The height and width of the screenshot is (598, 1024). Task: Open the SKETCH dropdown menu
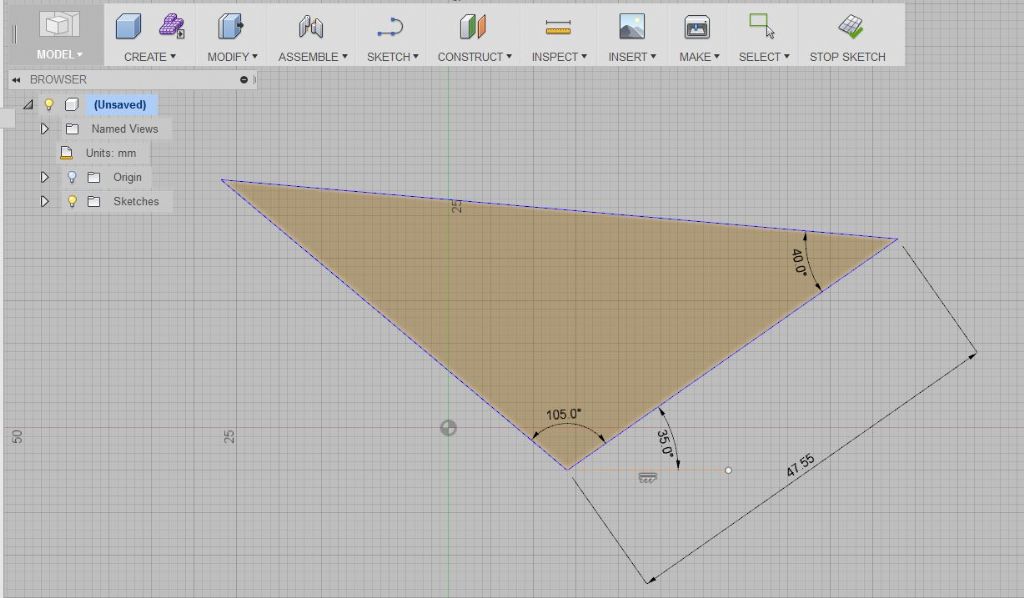pyautogui.click(x=392, y=57)
